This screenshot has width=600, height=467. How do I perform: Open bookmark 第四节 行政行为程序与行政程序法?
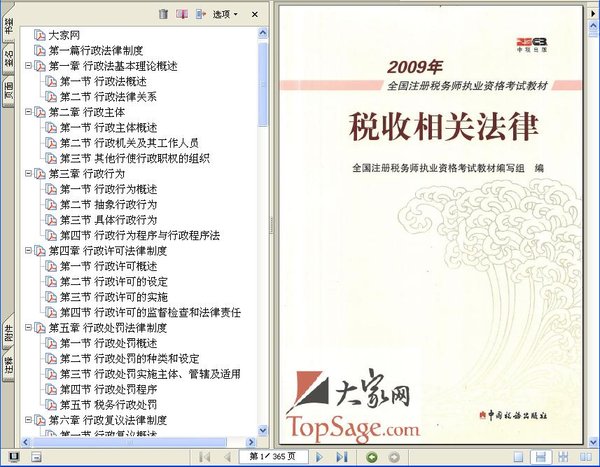[140, 235]
